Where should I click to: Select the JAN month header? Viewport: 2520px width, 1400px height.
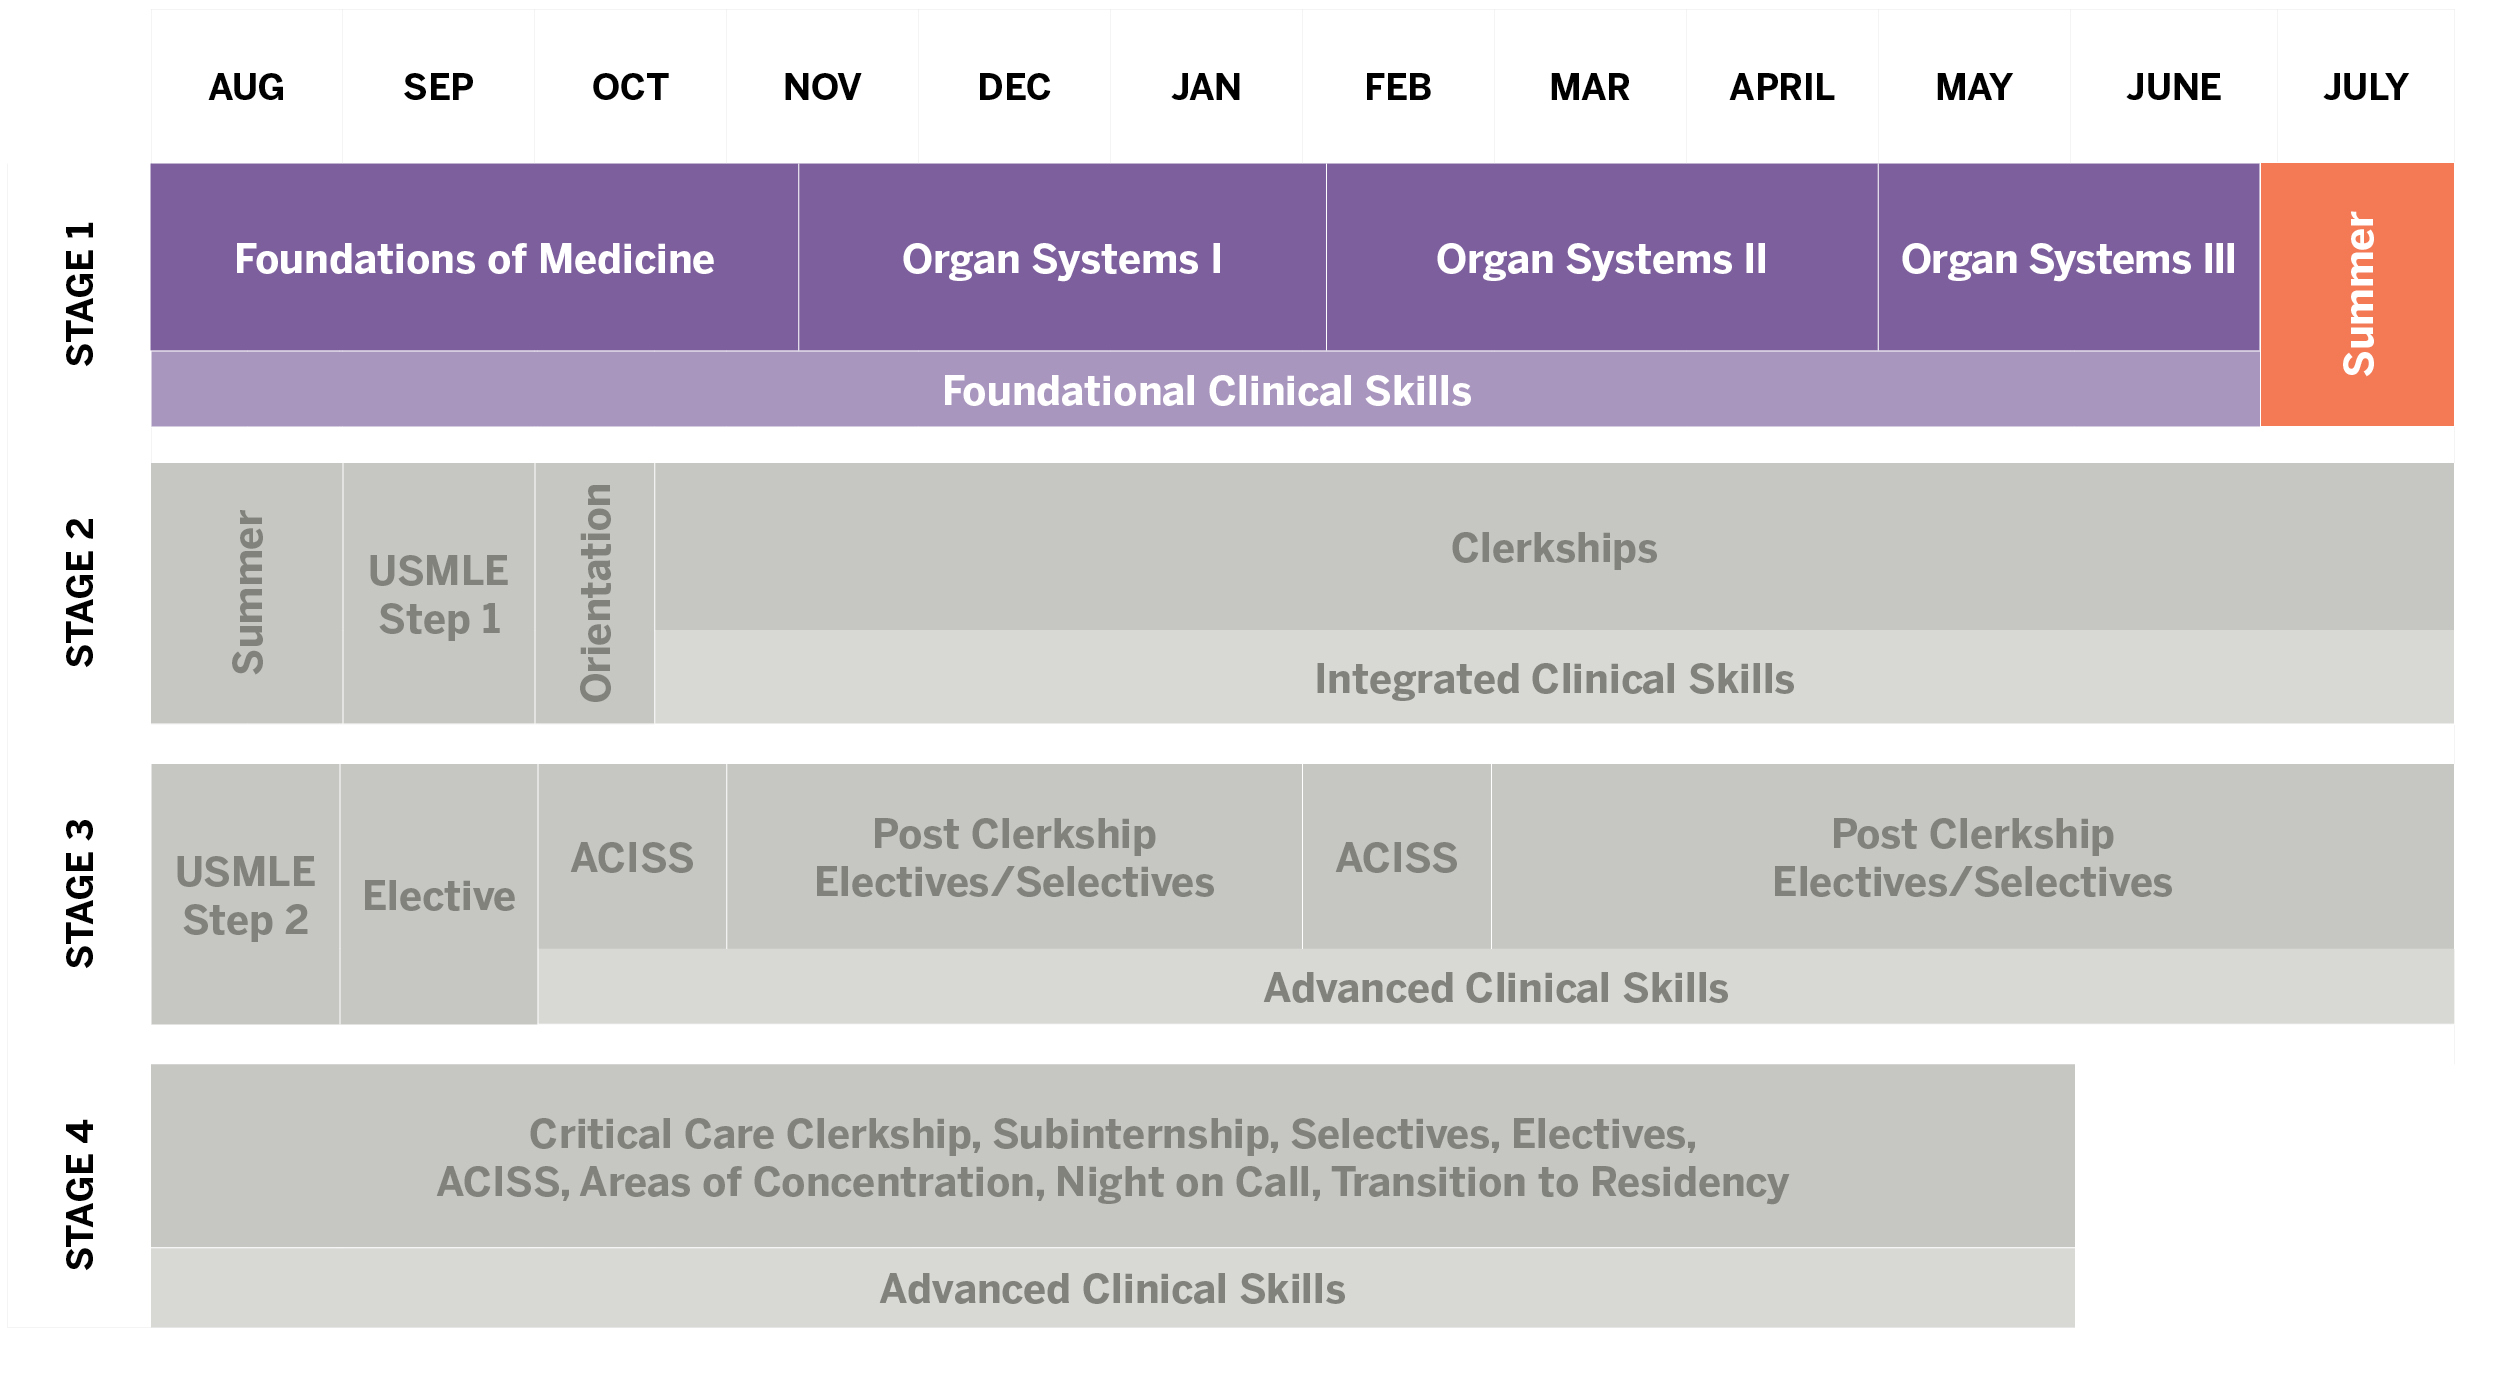[x=1206, y=87]
